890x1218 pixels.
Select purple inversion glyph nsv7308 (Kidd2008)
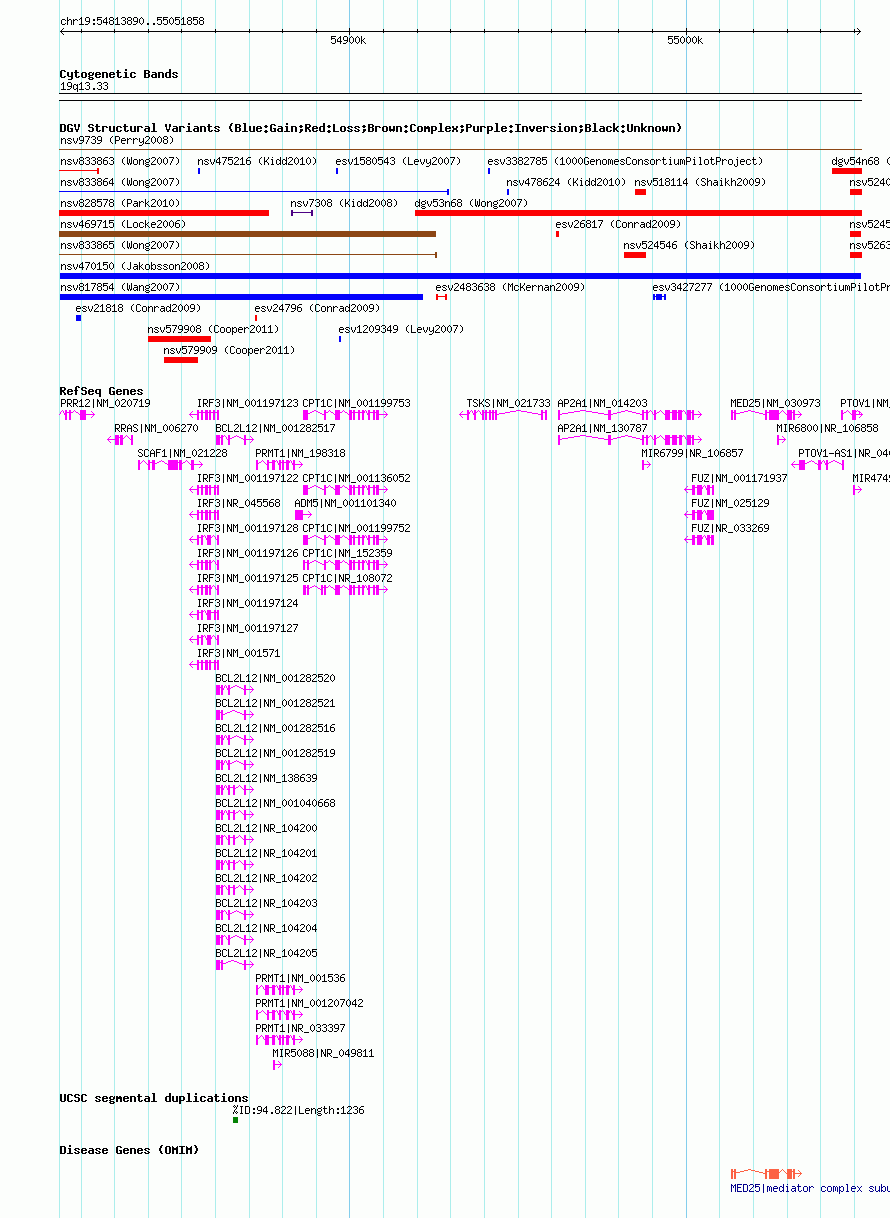[x=302, y=213]
